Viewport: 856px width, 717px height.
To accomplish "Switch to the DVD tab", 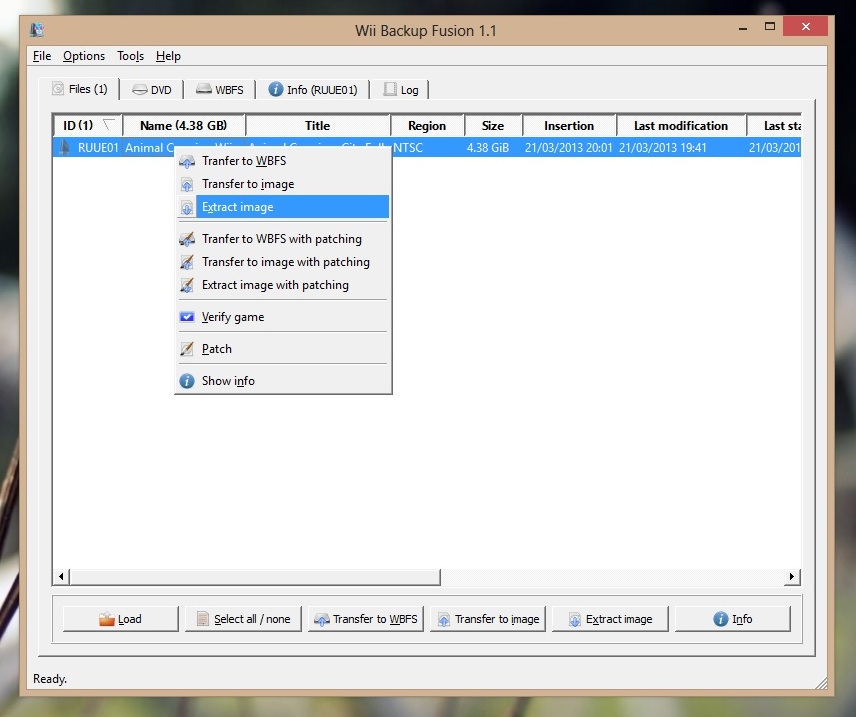I will (152, 90).
